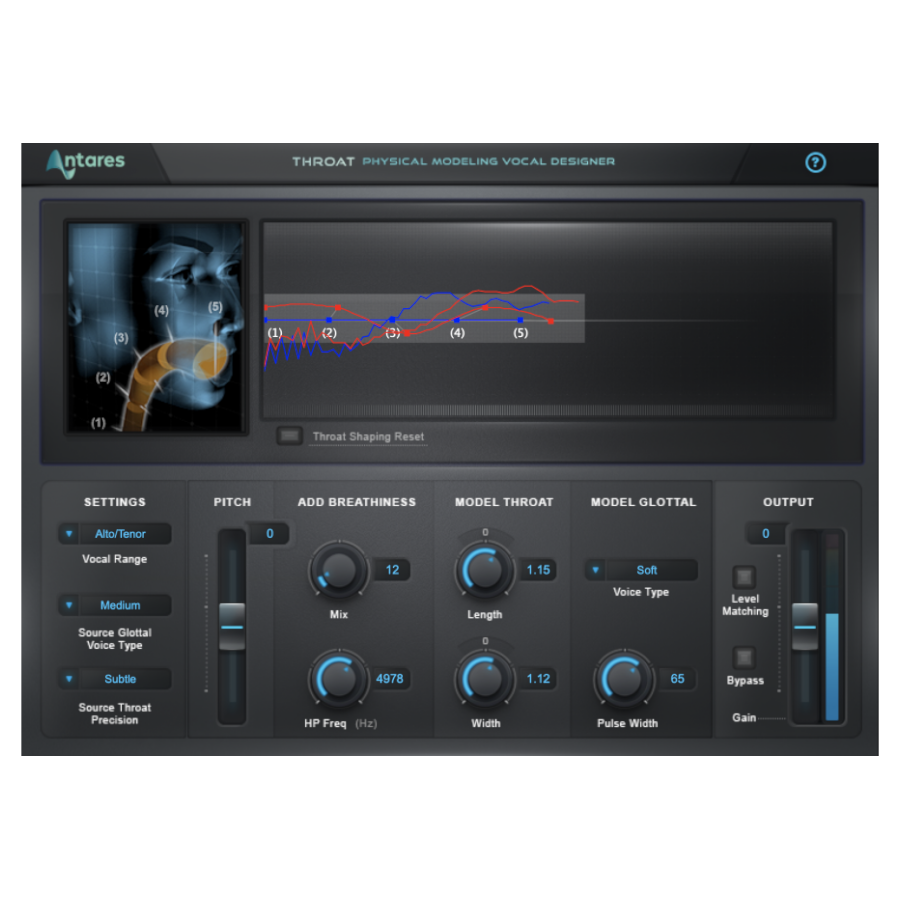The height and width of the screenshot is (900, 900).
Task: Toggle the Throat Shaping Reset button
Action: [x=289, y=436]
